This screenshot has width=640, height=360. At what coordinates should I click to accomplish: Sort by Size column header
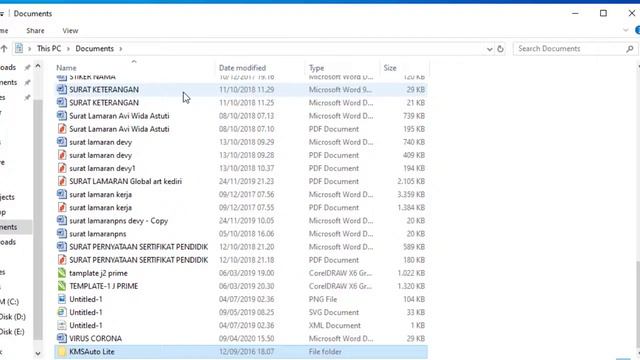pos(404,67)
